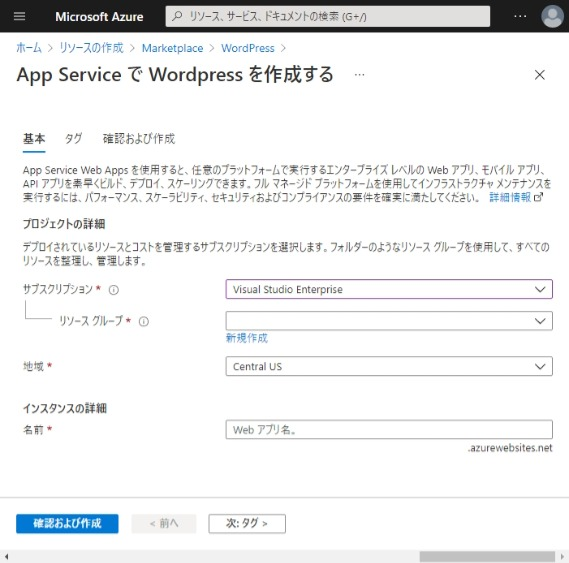Viewport: 569px width, 563px height.
Task: Switch to the 基本 tab
Action: point(34,139)
